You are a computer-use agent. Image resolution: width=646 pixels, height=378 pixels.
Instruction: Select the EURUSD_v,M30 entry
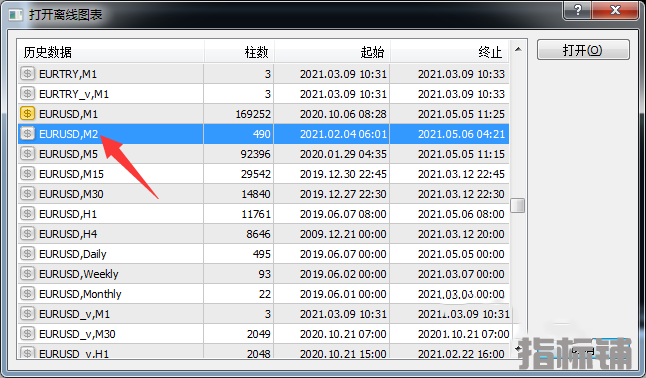263,333
